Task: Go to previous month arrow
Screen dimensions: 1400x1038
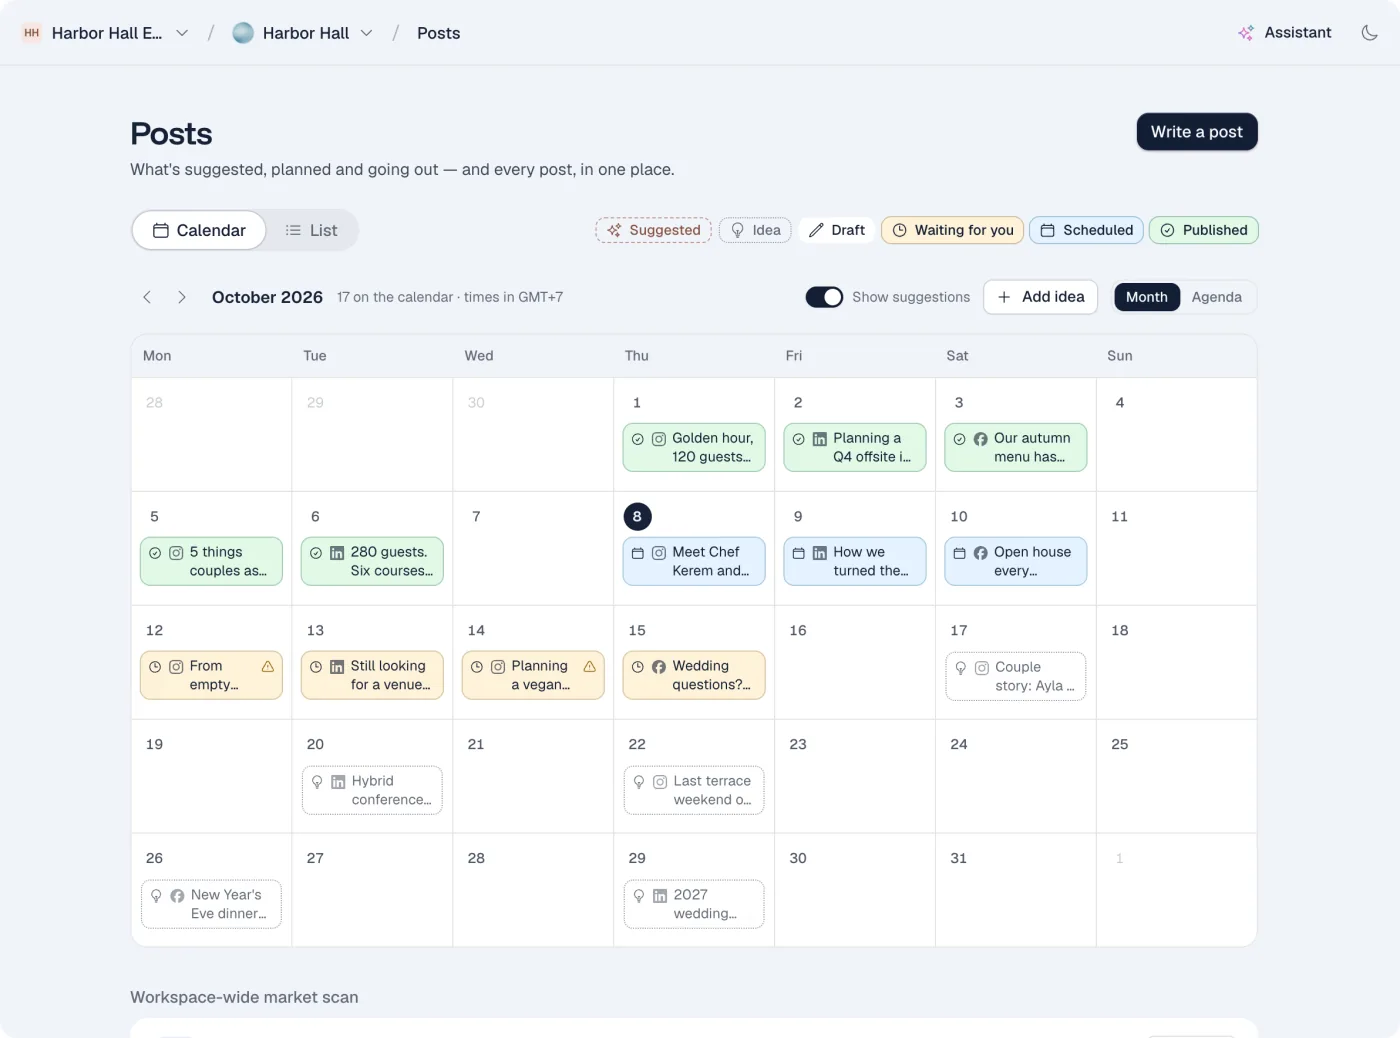Action: tap(147, 297)
